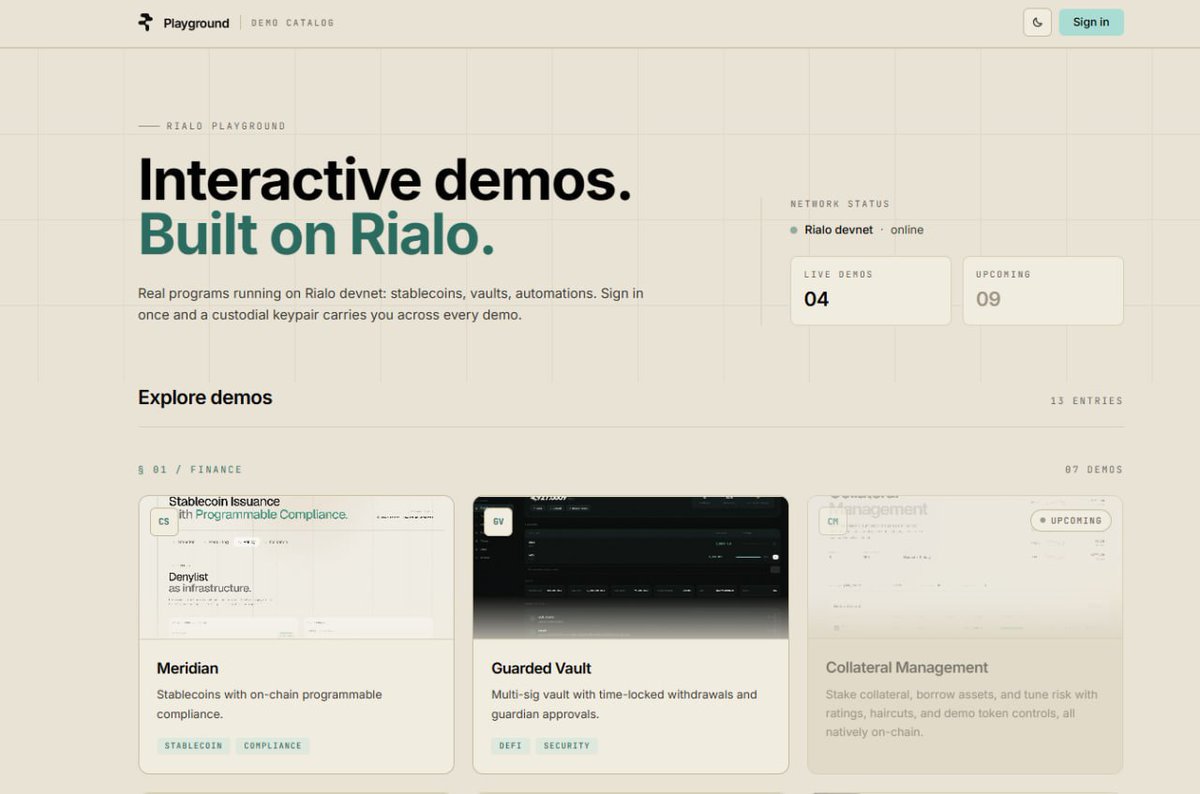The image size is (1200, 794).
Task: Open the Guarded Vault card title
Action: [x=541, y=668]
